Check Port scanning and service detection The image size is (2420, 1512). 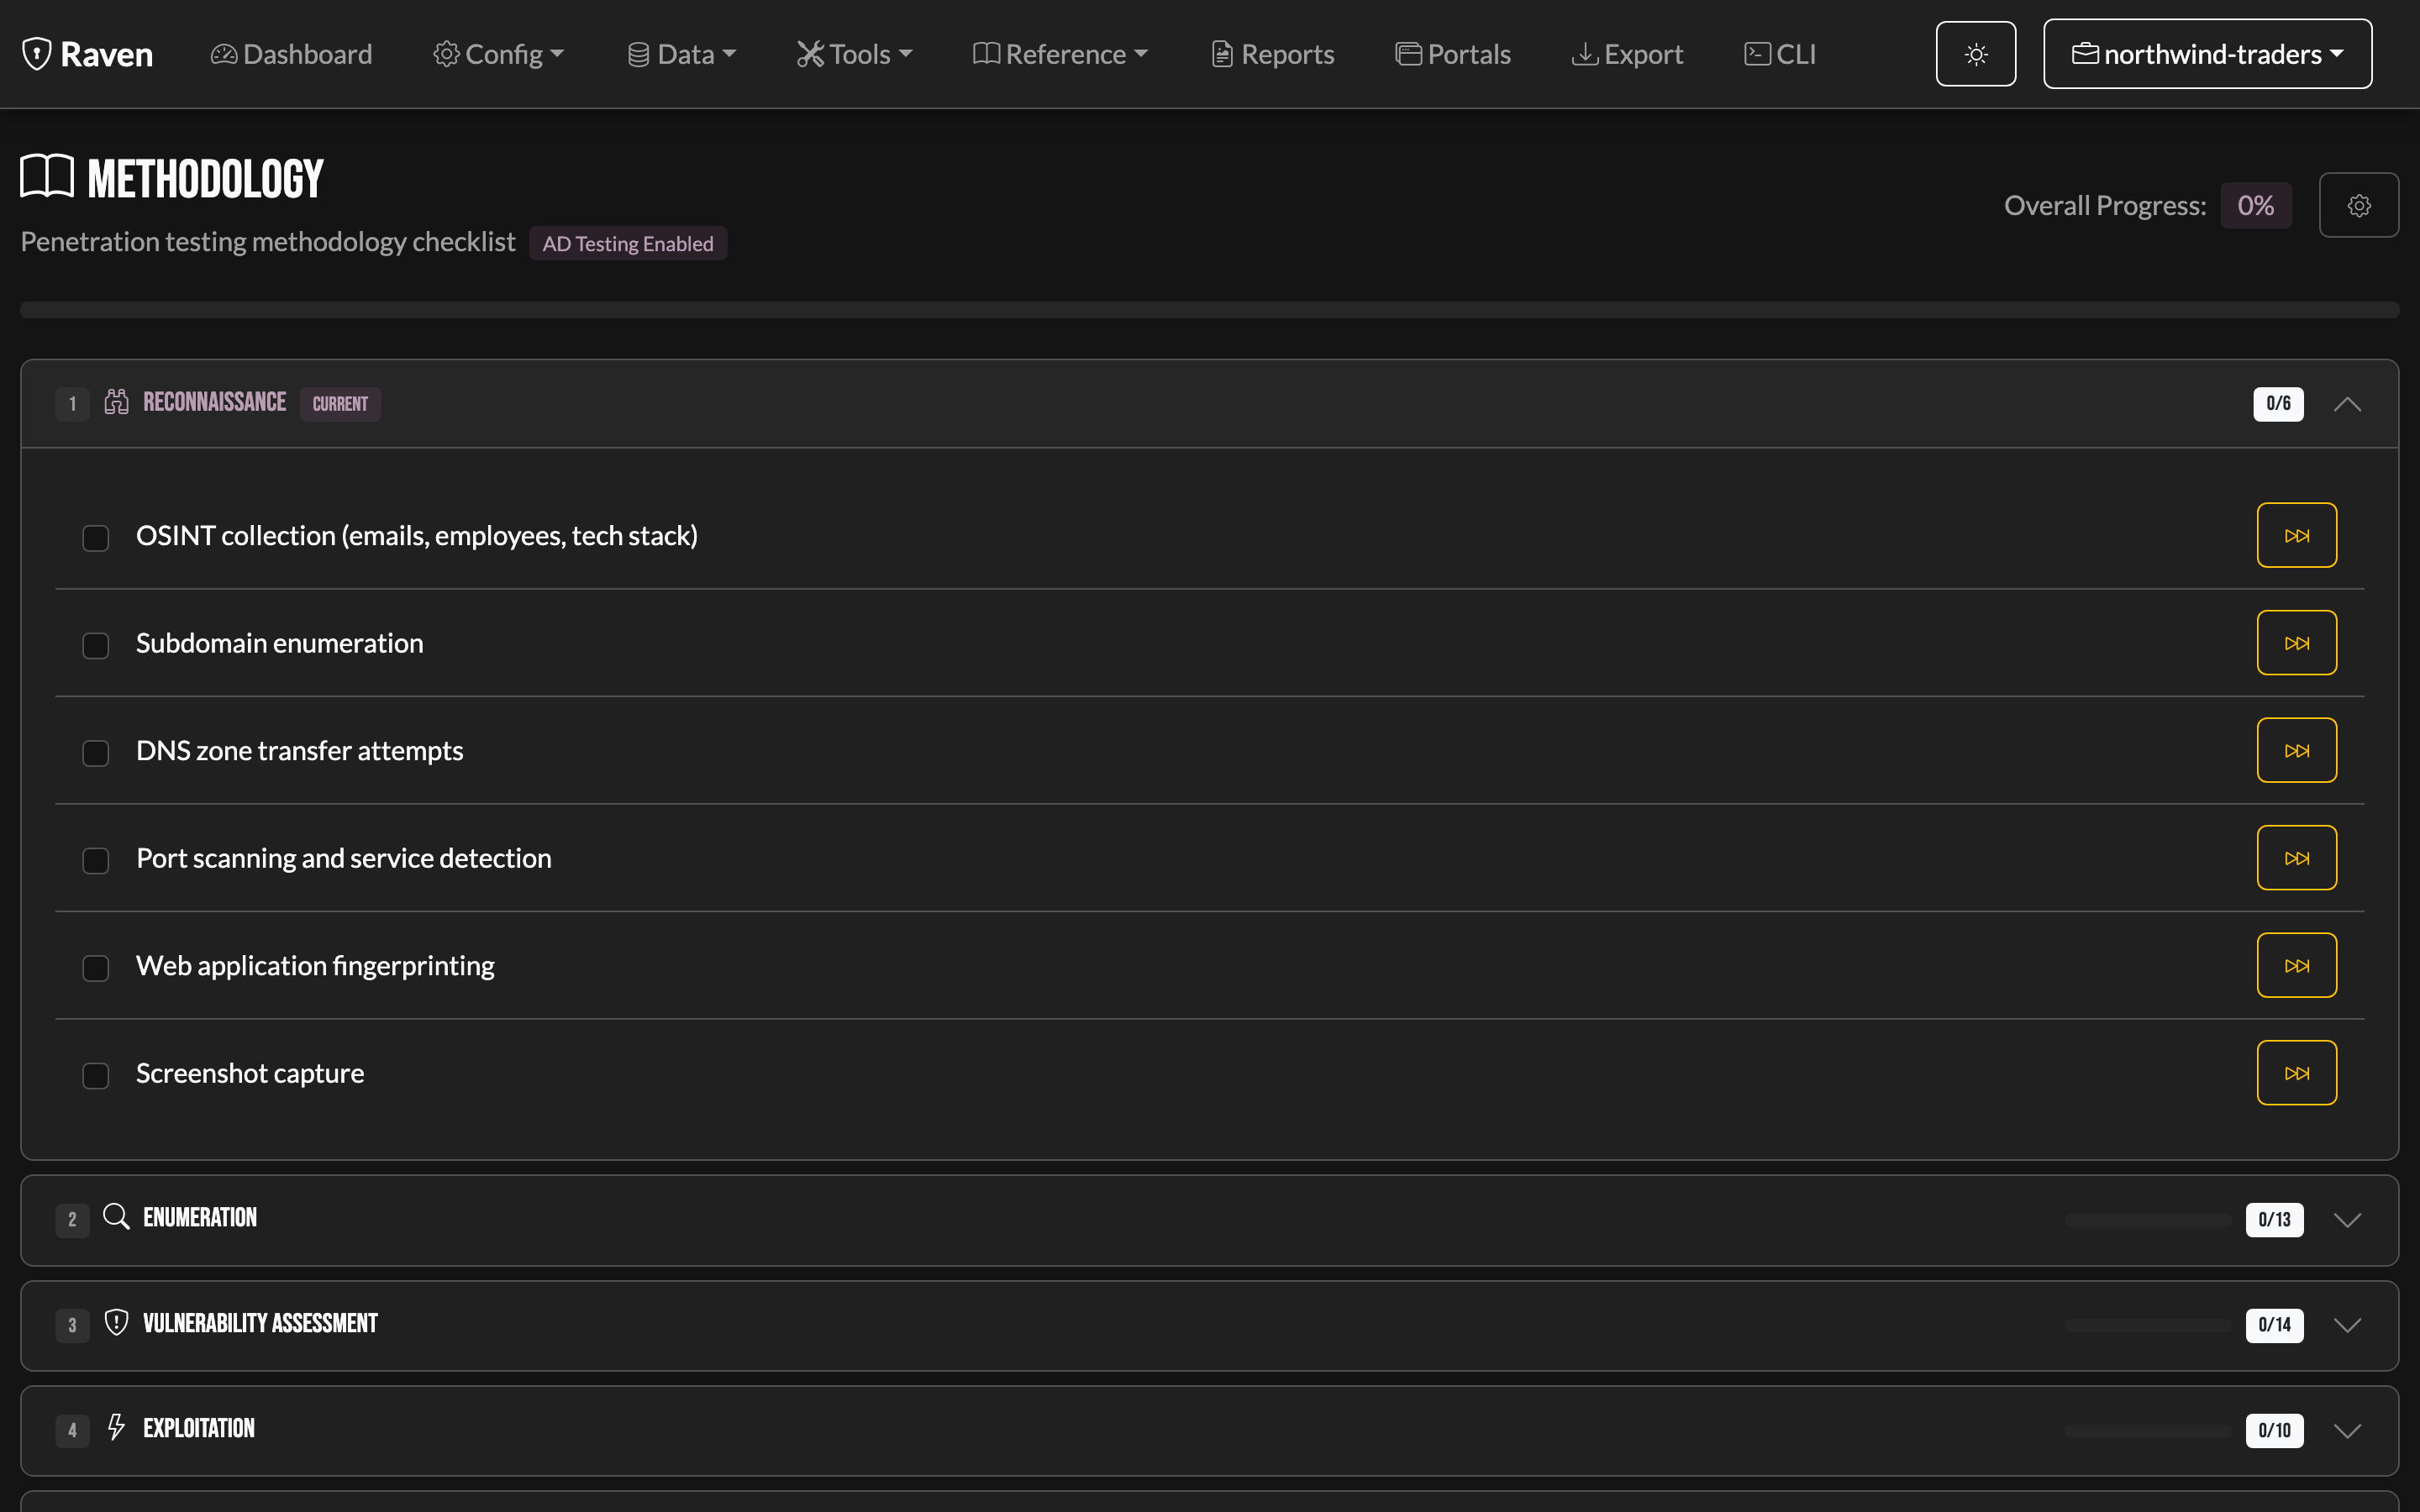coord(96,860)
